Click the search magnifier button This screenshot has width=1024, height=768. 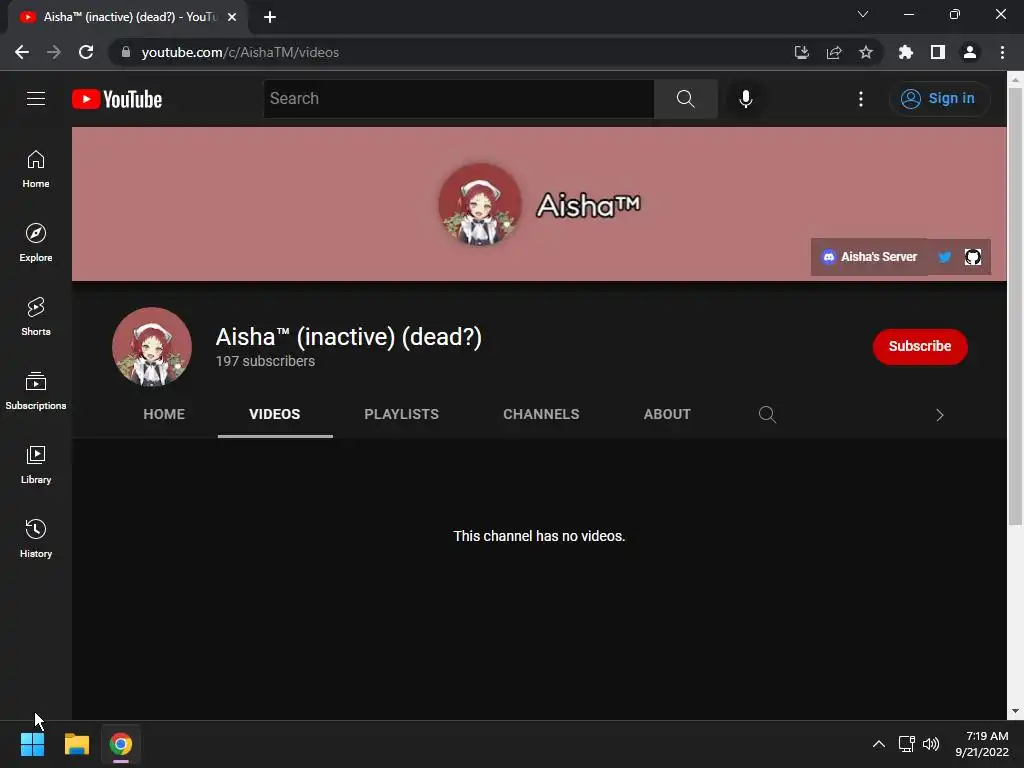[685, 99]
